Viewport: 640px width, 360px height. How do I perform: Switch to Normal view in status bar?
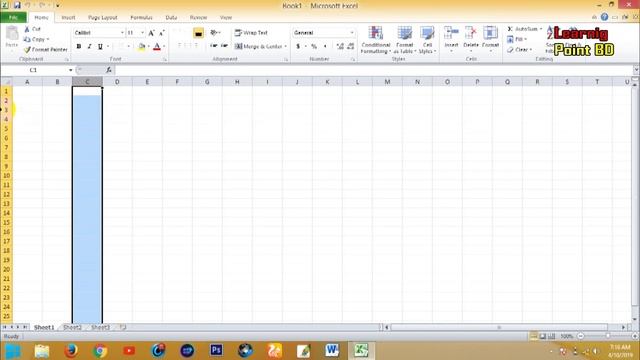[x=533, y=336]
